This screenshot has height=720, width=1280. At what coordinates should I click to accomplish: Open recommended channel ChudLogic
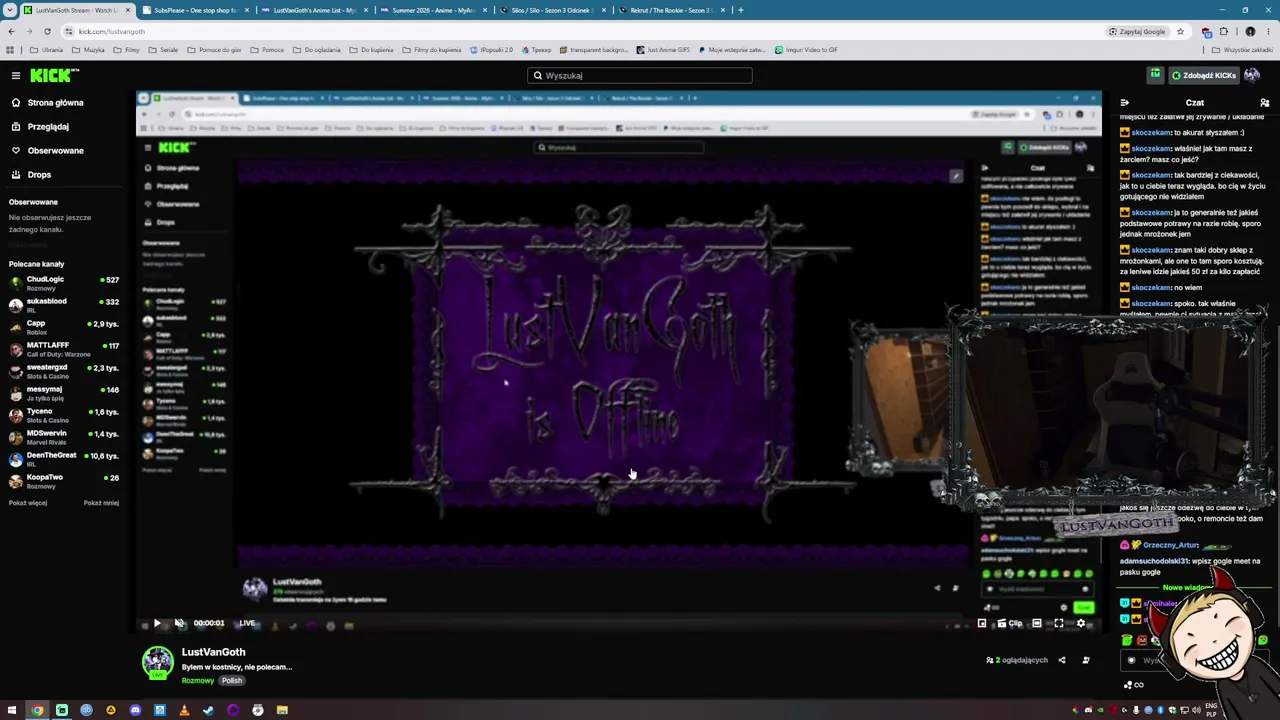[x=64, y=283]
